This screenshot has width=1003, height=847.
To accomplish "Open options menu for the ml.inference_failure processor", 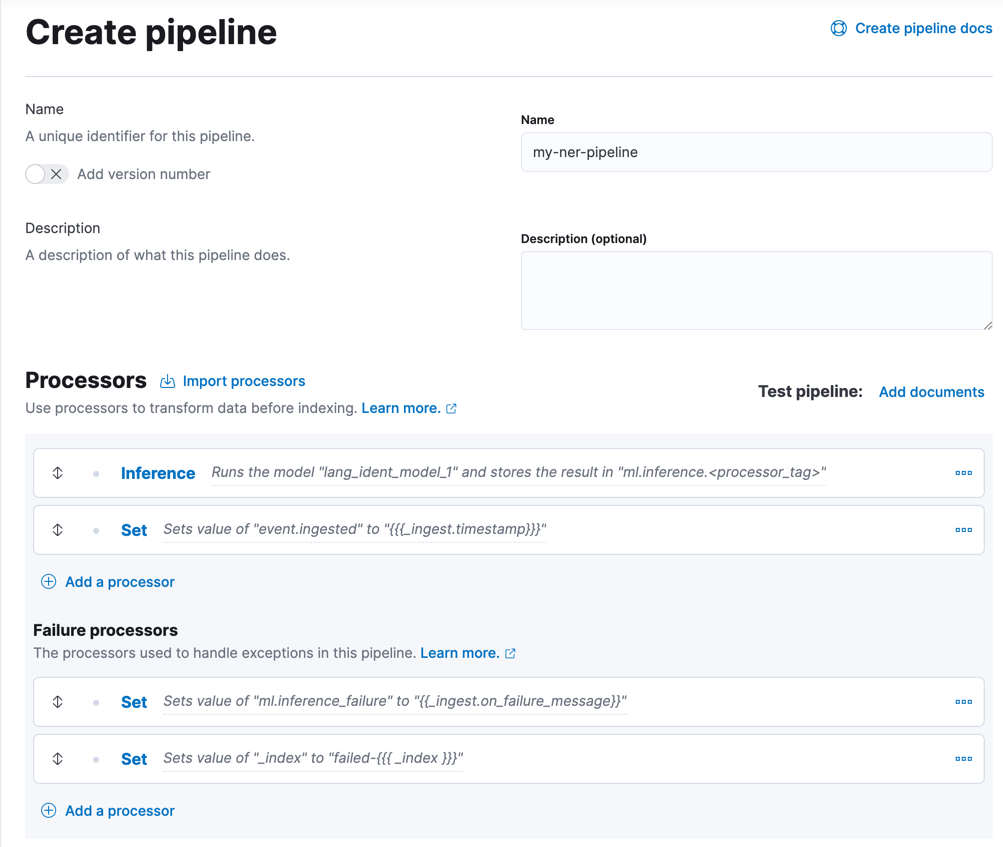I will point(963,702).
